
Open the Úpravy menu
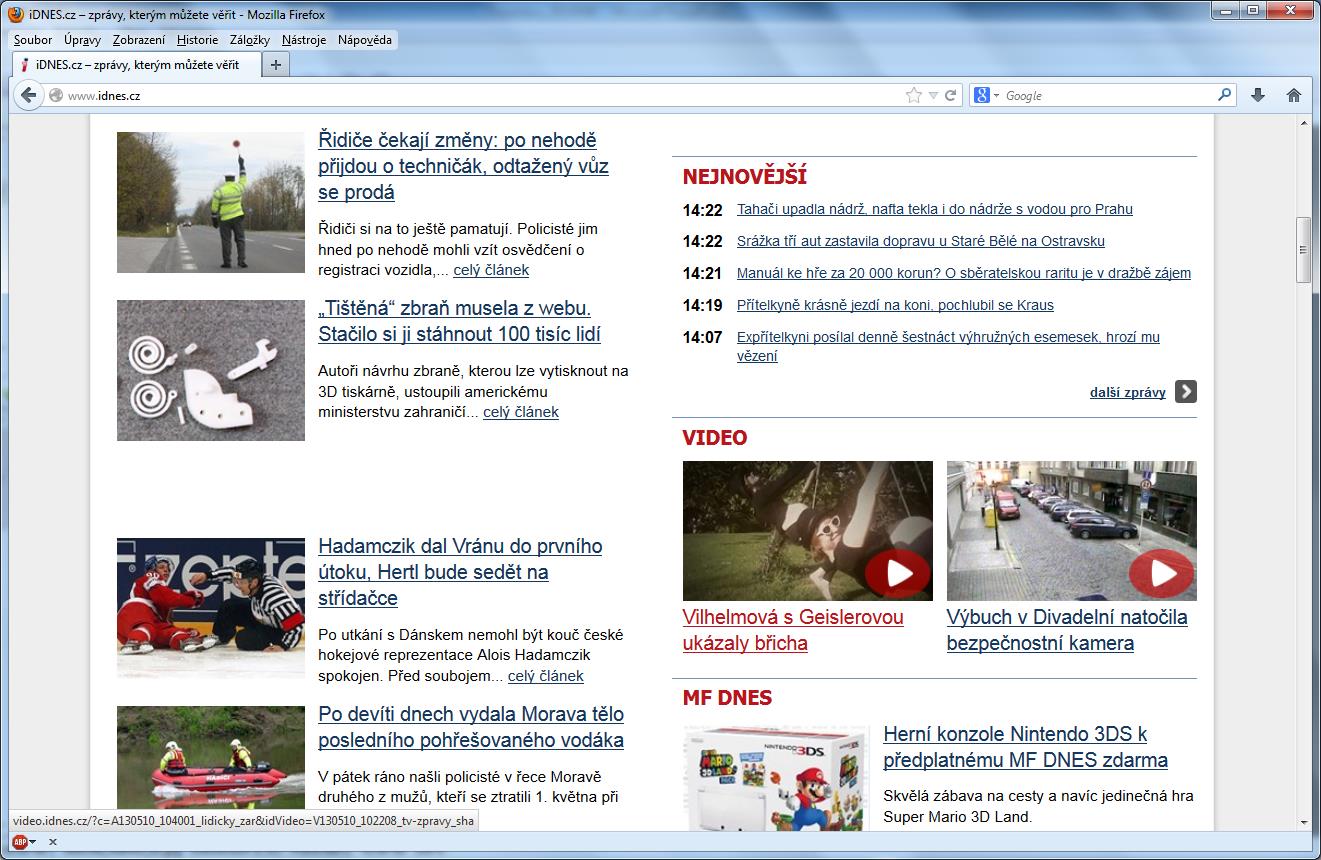82,40
